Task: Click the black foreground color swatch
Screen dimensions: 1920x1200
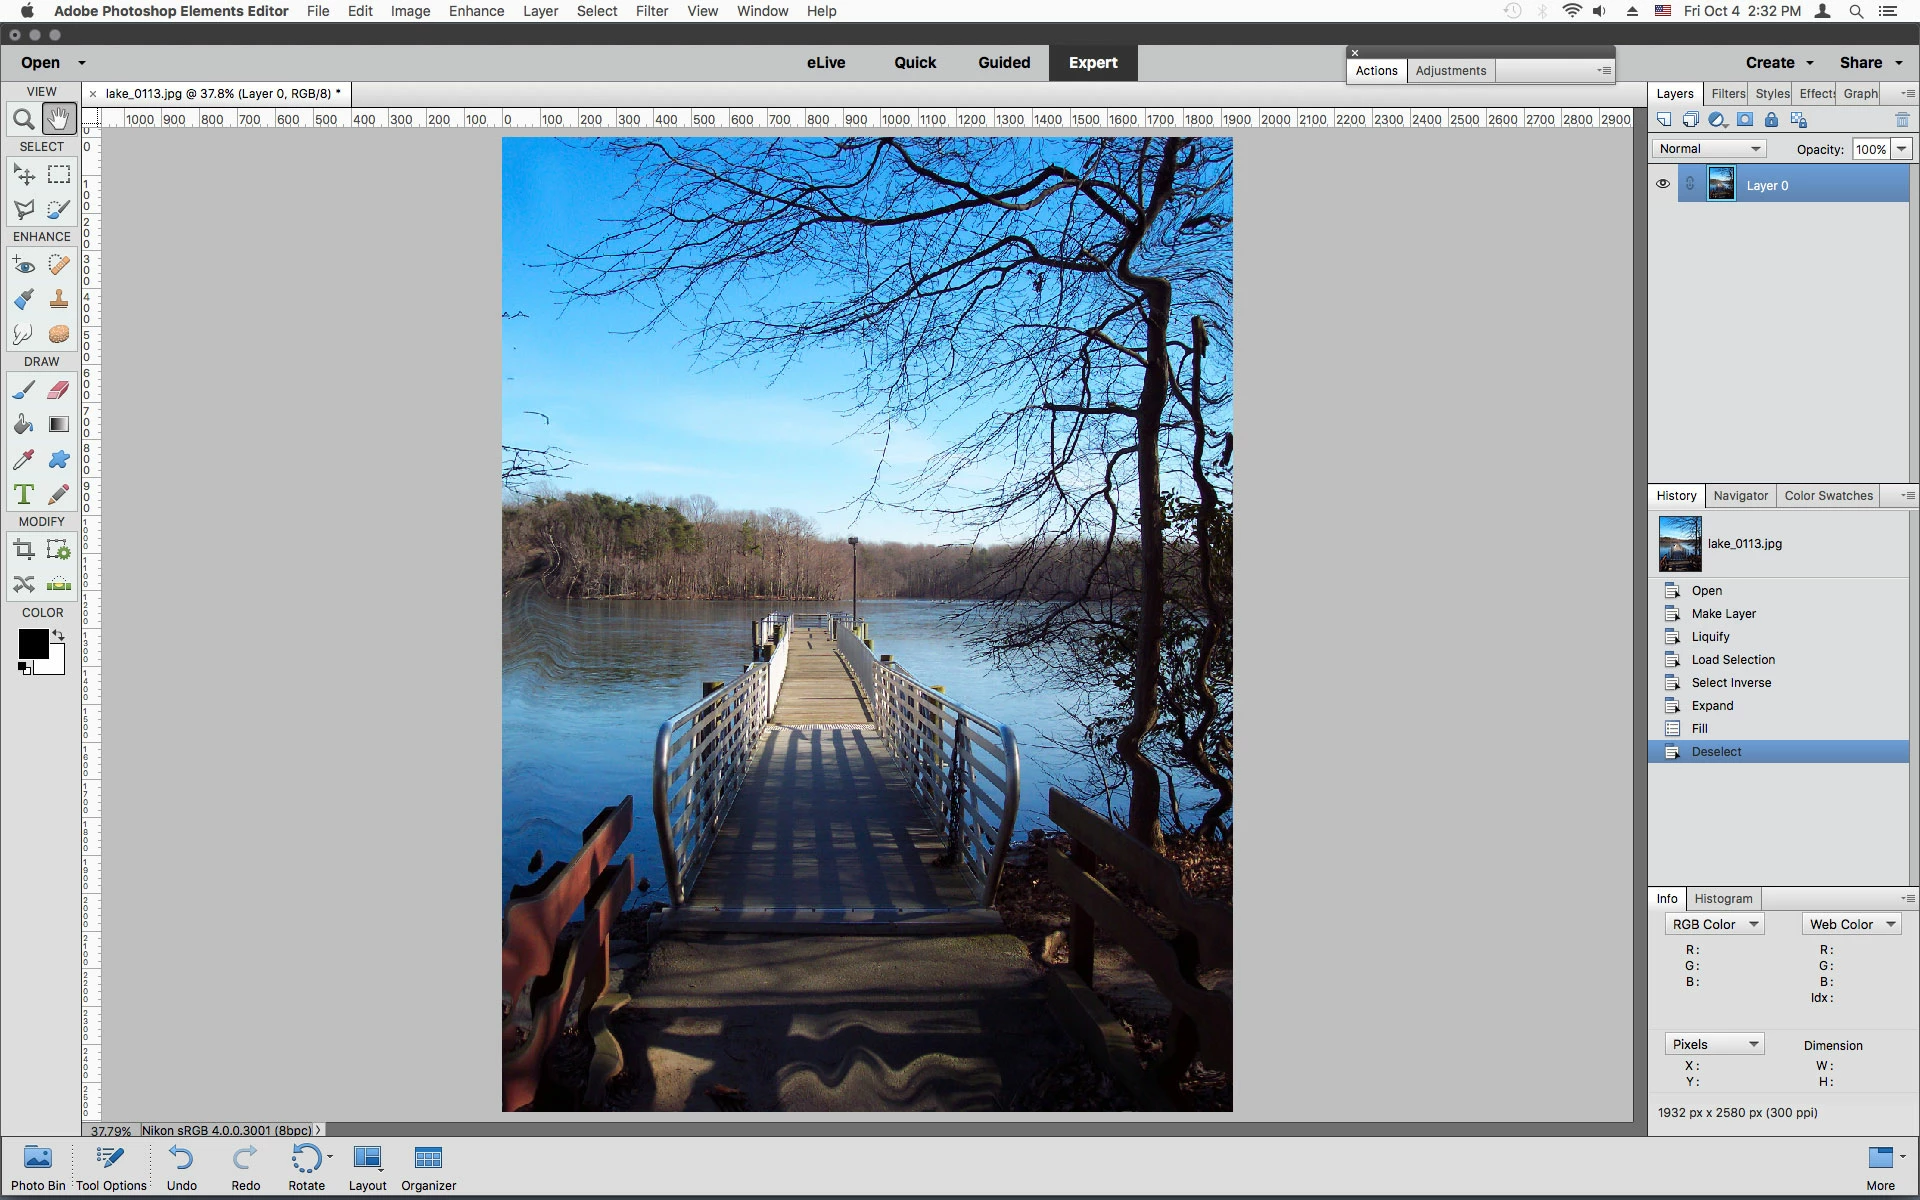Action: [32, 644]
